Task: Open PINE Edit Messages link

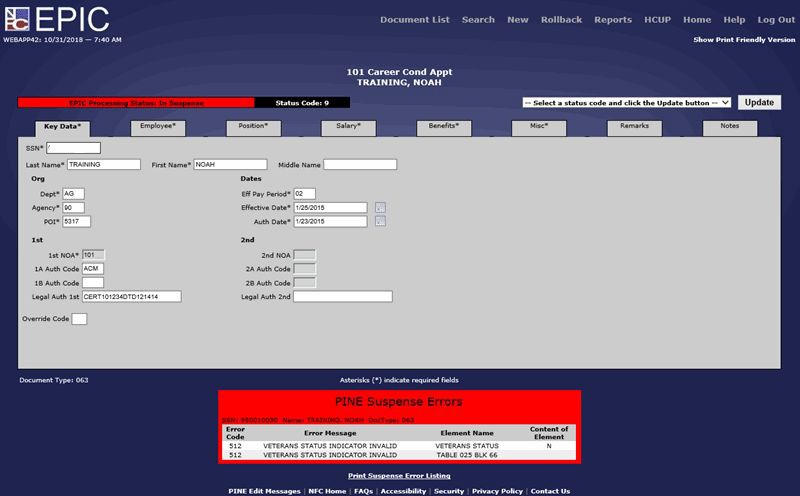Action: [x=264, y=491]
